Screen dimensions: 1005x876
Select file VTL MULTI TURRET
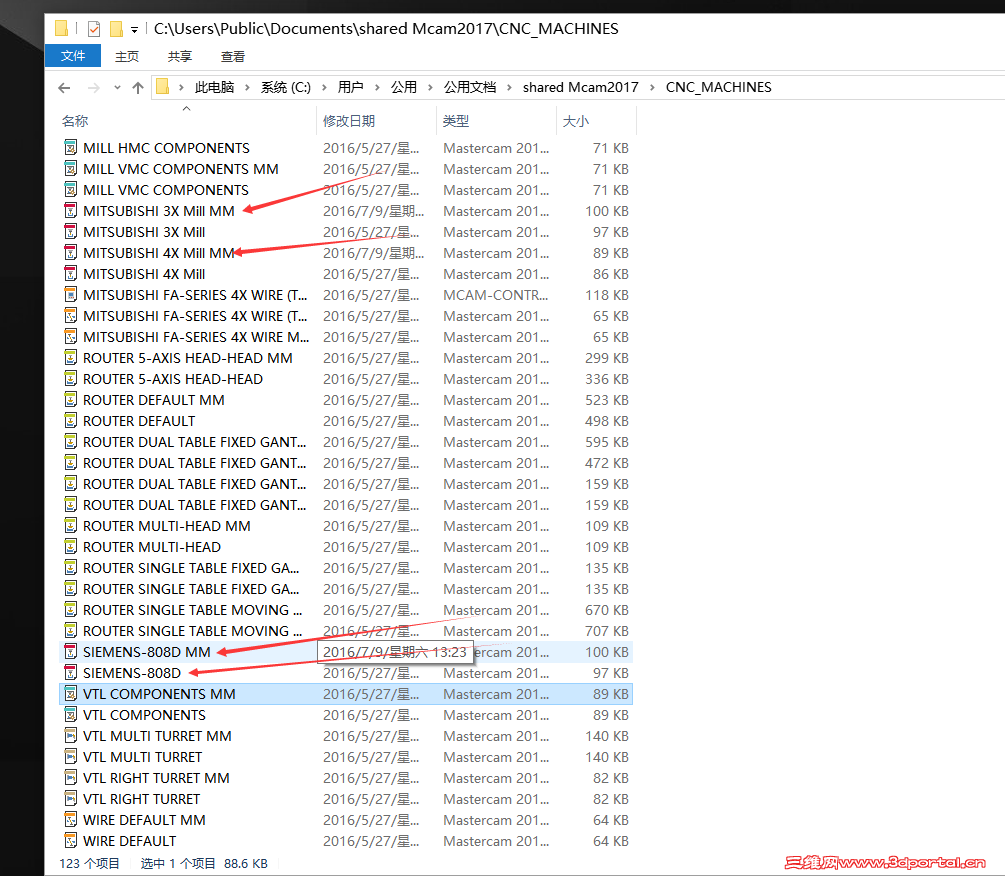pyautogui.click(x=142, y=757)
